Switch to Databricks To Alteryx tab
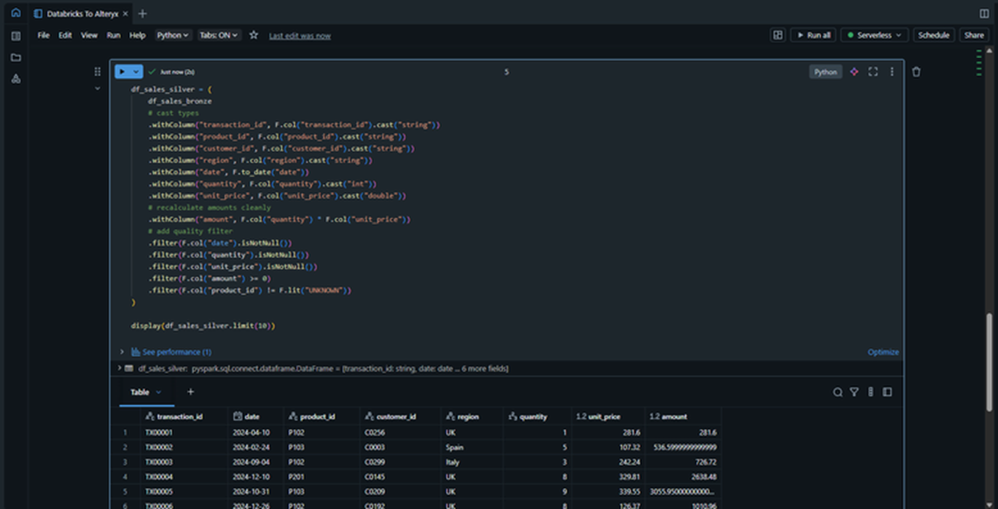998x509 pixels. 80,13
